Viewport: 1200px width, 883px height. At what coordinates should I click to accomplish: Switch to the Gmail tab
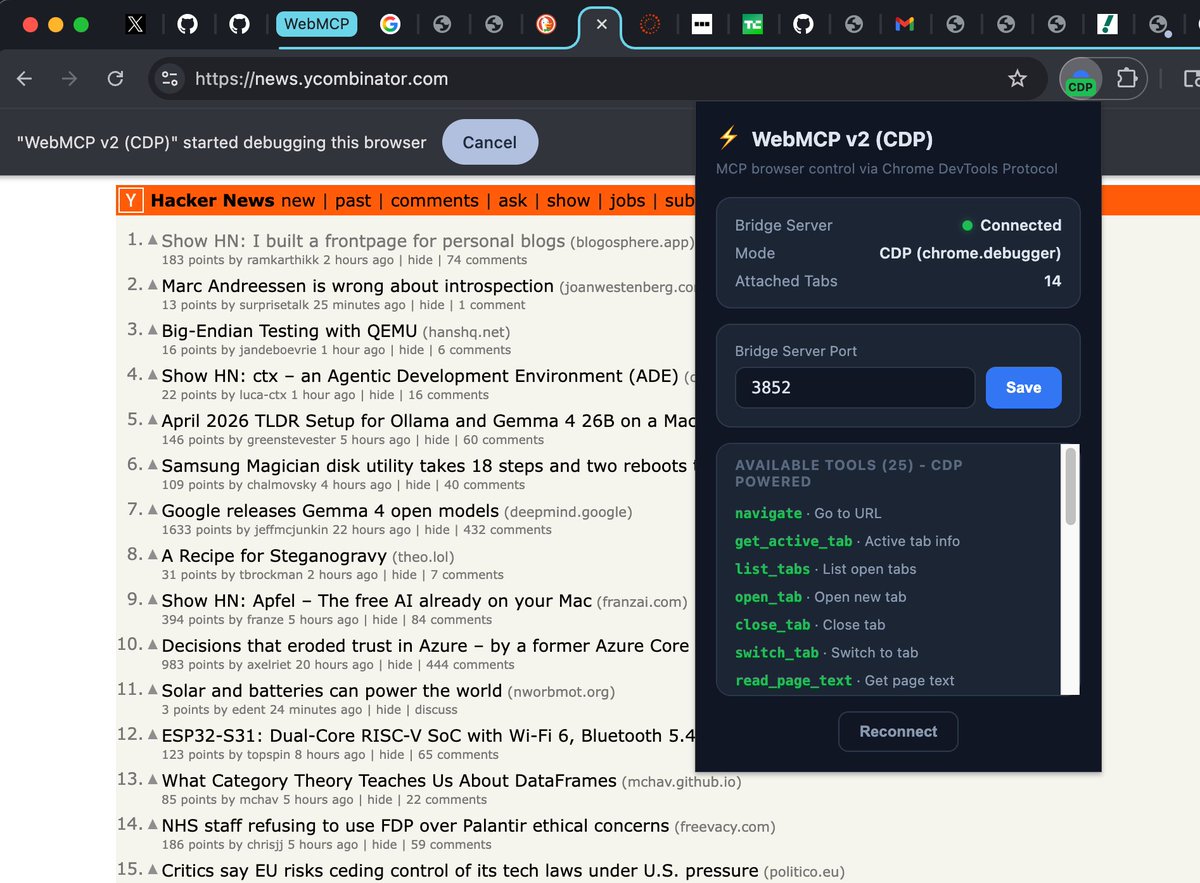pyautogui.click(x=905, y=24)
